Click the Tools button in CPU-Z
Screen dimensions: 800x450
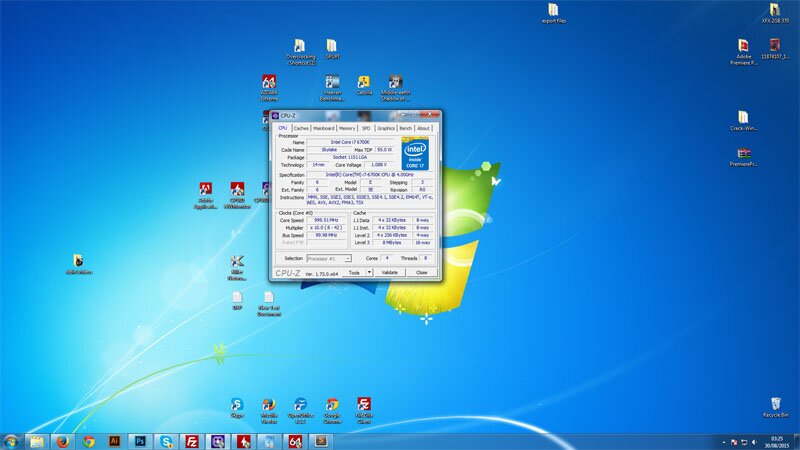(354, 272)
